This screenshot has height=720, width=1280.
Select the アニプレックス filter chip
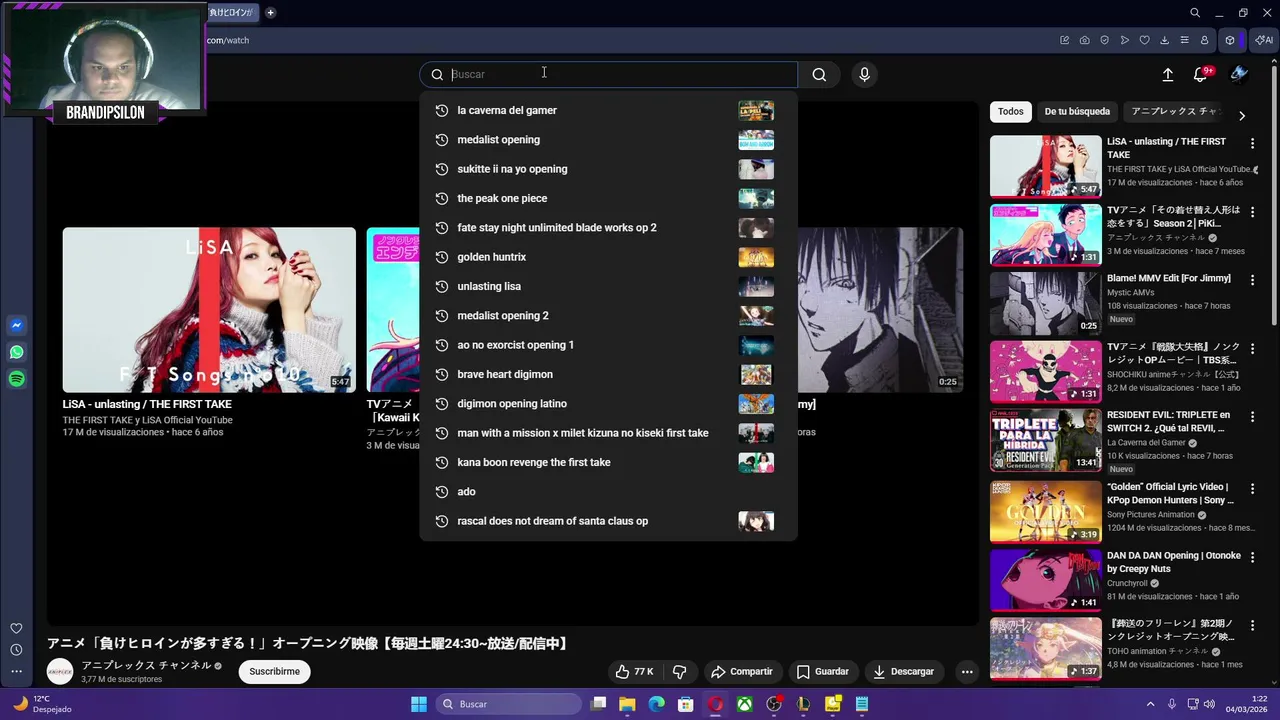pyautogui.click(x=1175, y=112)
